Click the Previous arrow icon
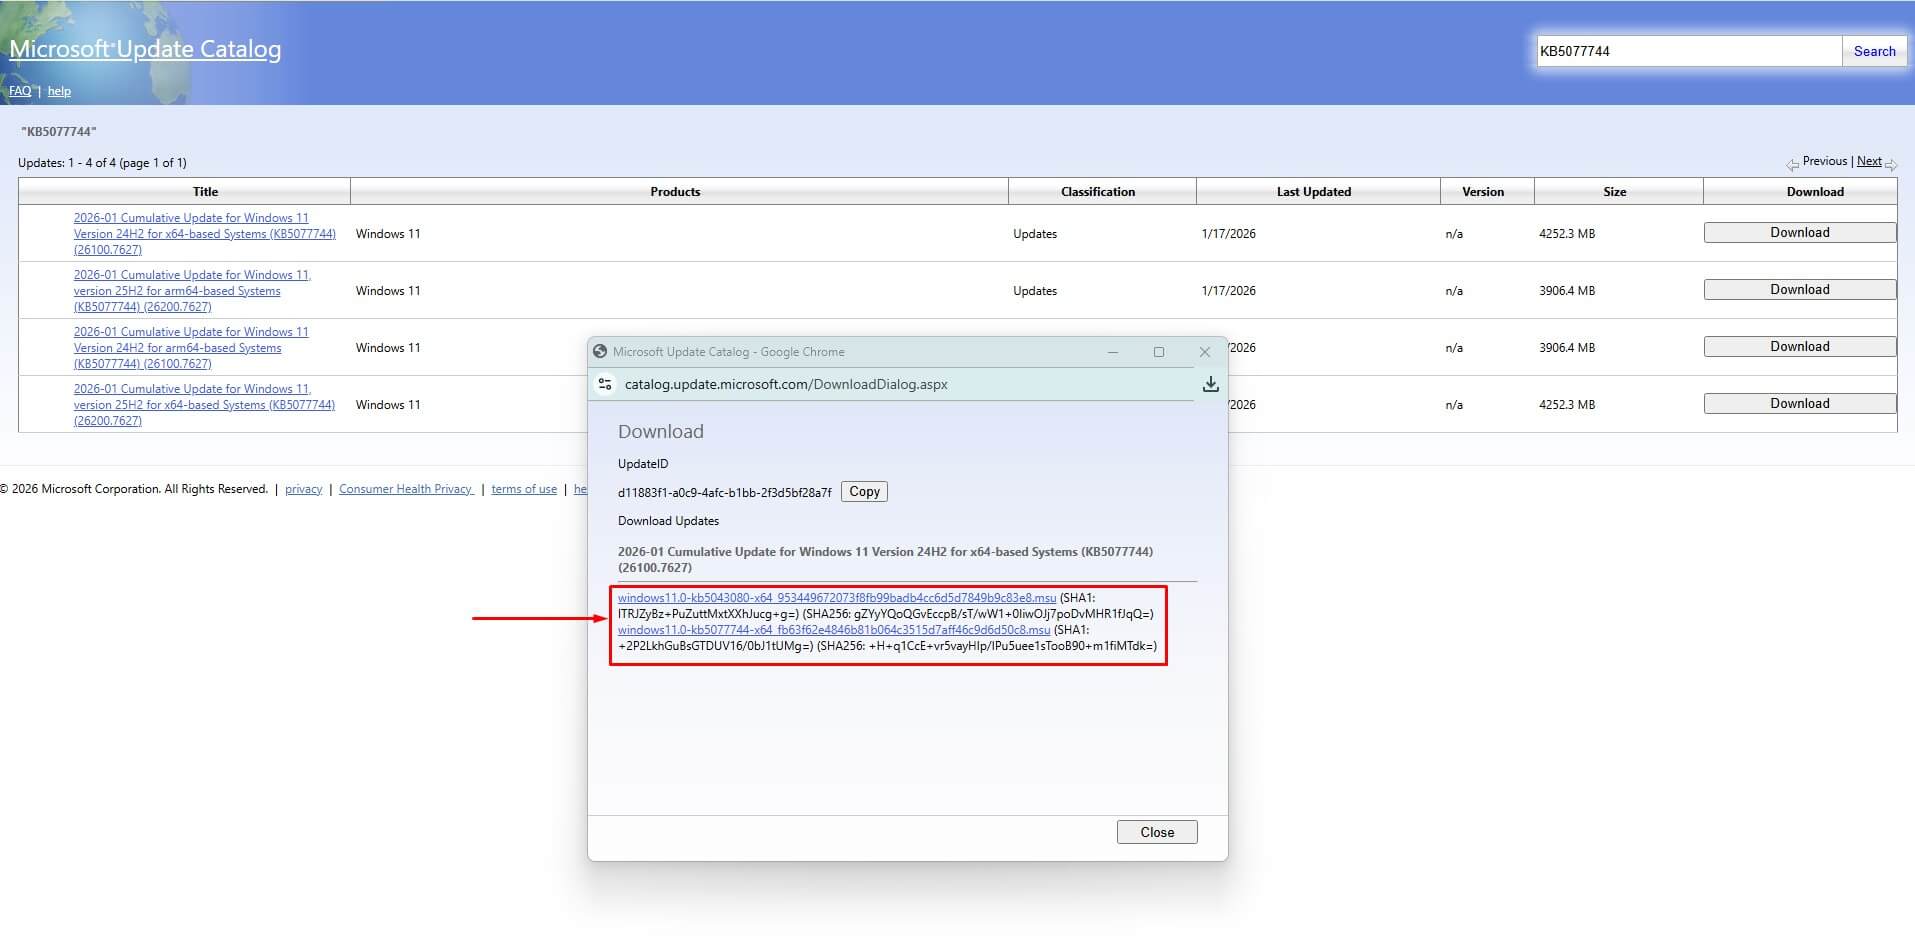 pos(1793,164)
